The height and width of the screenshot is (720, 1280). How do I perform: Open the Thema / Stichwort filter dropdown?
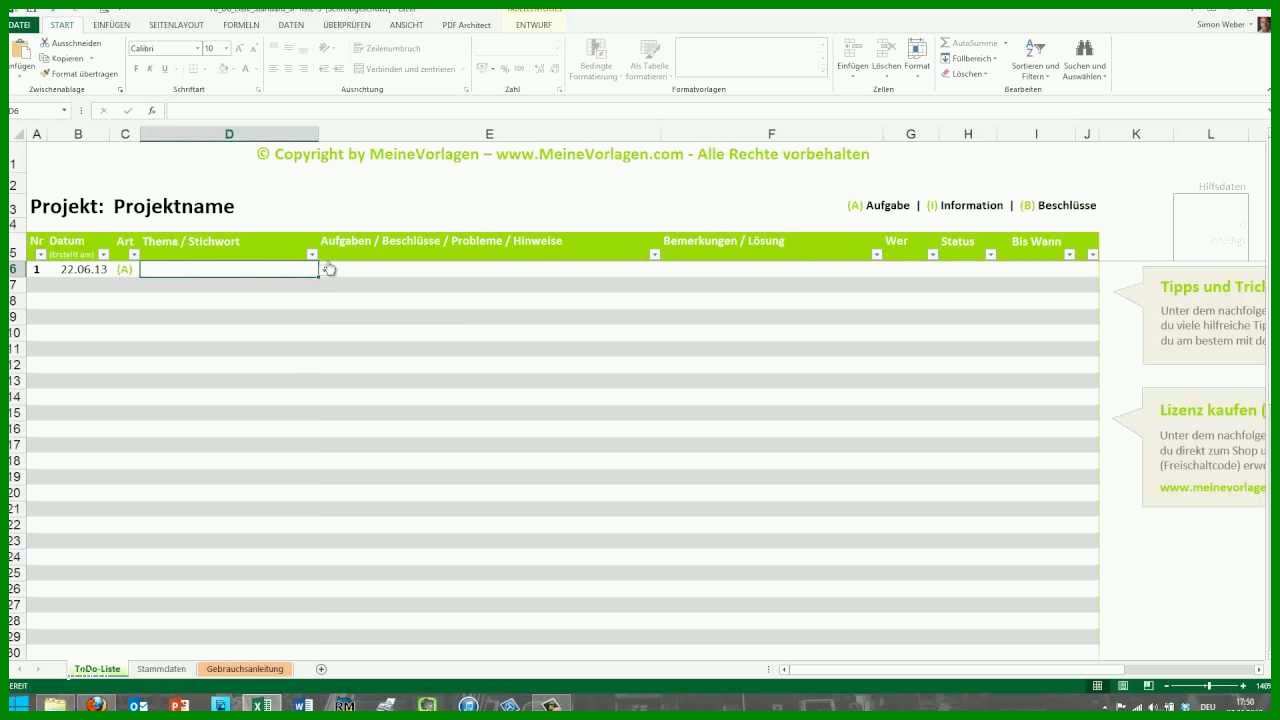coord(312,255)
